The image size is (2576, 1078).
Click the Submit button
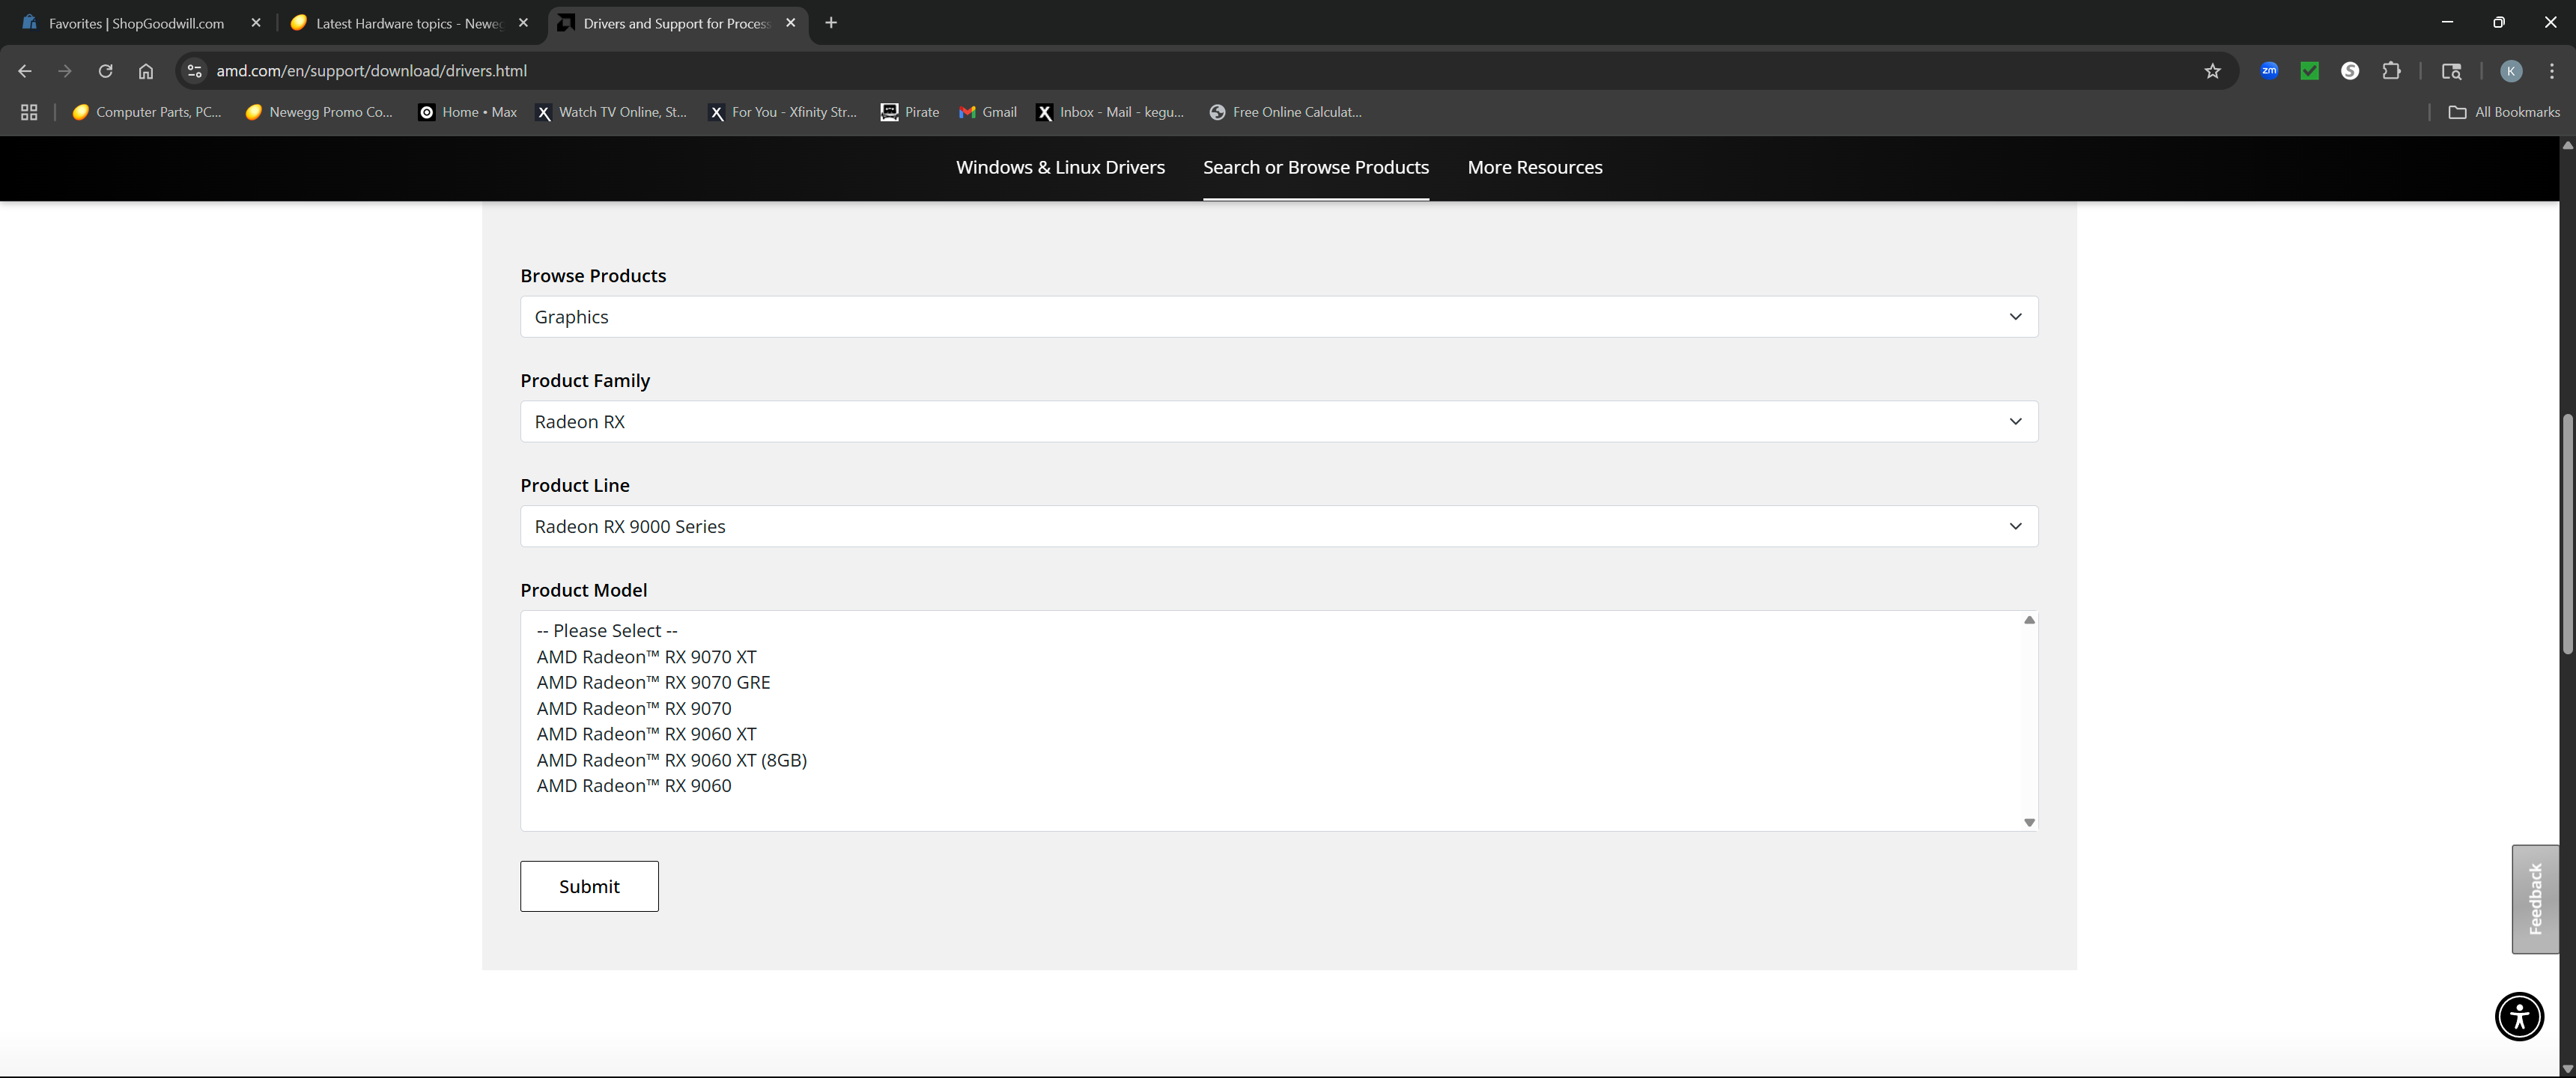click(x=589, y=886)
